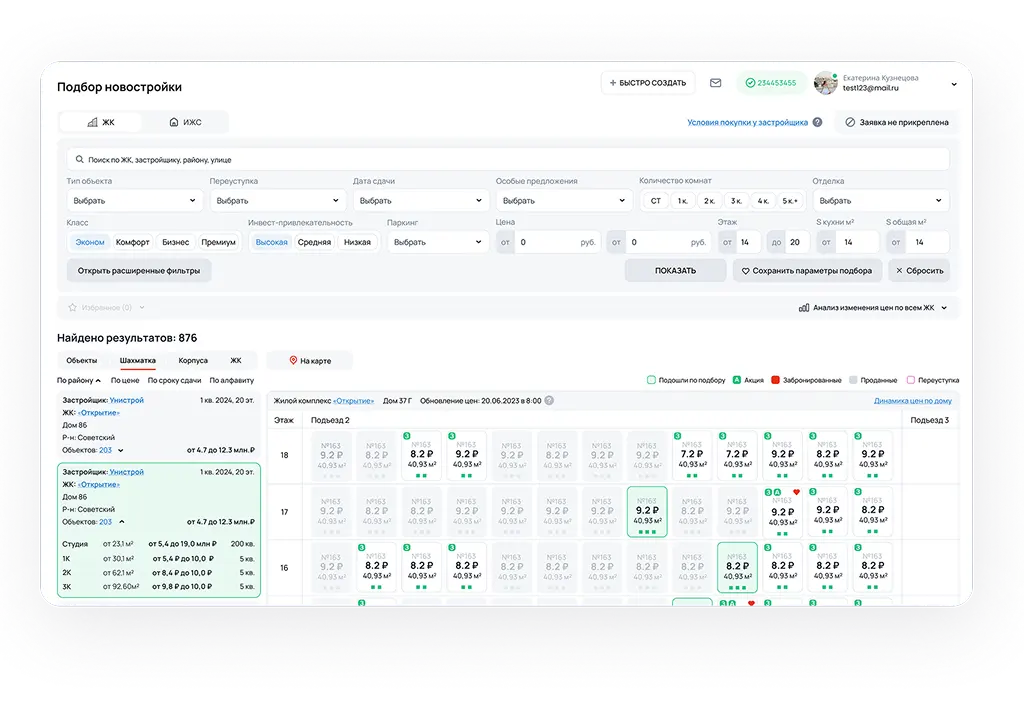Click the green checkmark badge 234453455

[771, 83]
